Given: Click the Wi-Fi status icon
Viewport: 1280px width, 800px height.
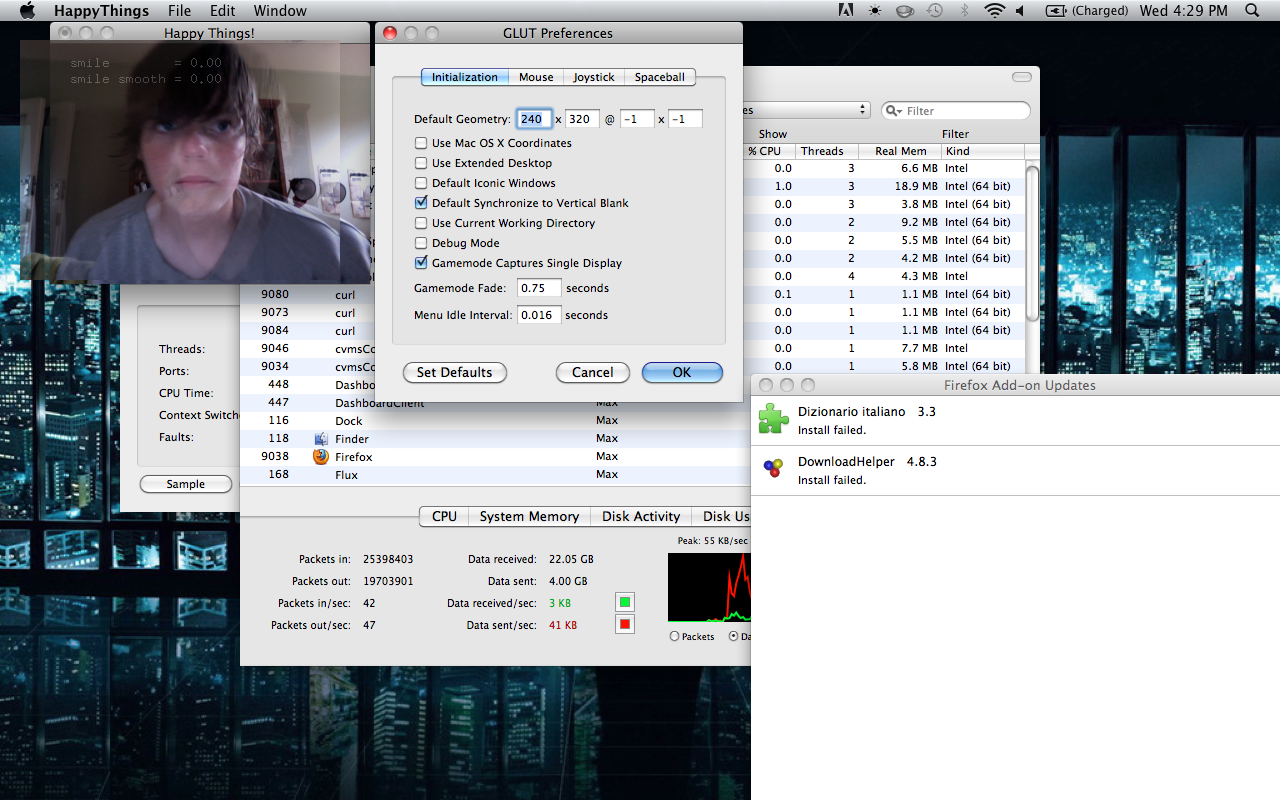Looking at the screenshot, I should (x=993, y=11).
